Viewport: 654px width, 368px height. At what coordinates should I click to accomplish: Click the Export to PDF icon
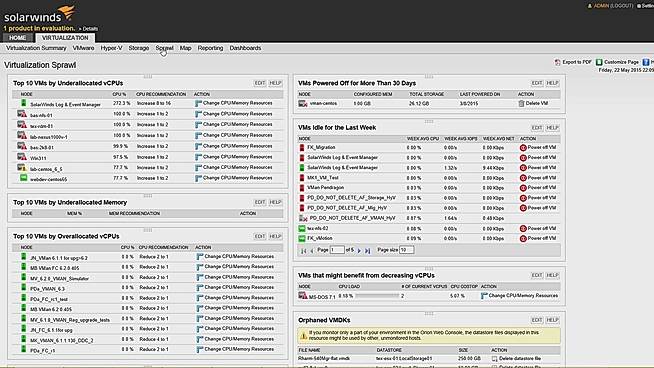tap(557, 62)
